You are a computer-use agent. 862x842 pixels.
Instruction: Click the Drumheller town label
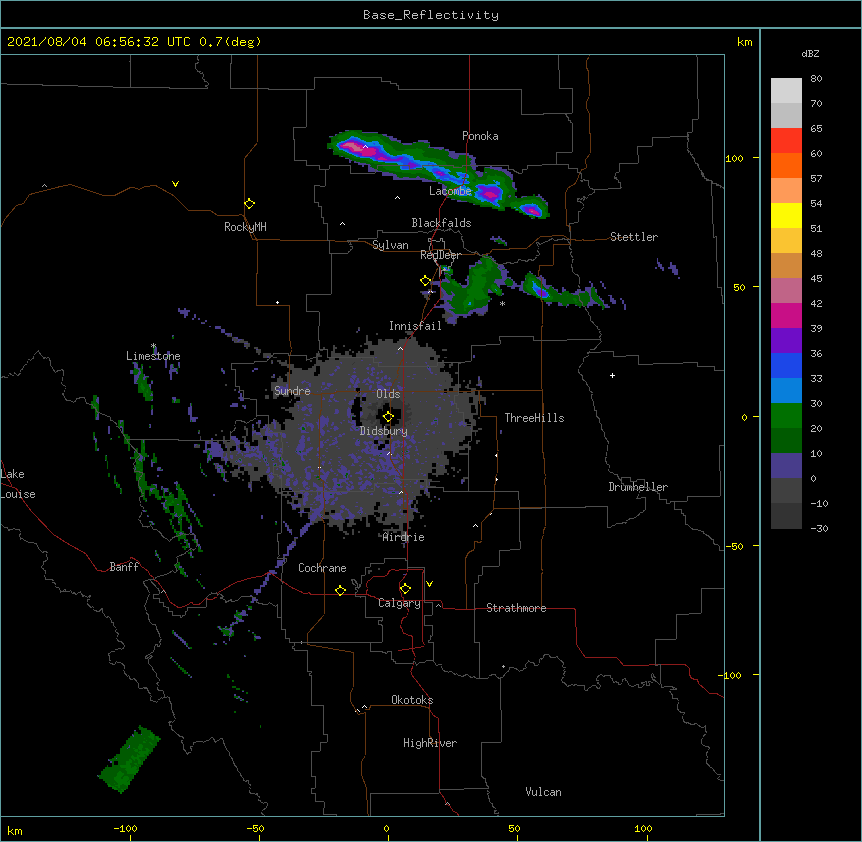tap(638, 487)
